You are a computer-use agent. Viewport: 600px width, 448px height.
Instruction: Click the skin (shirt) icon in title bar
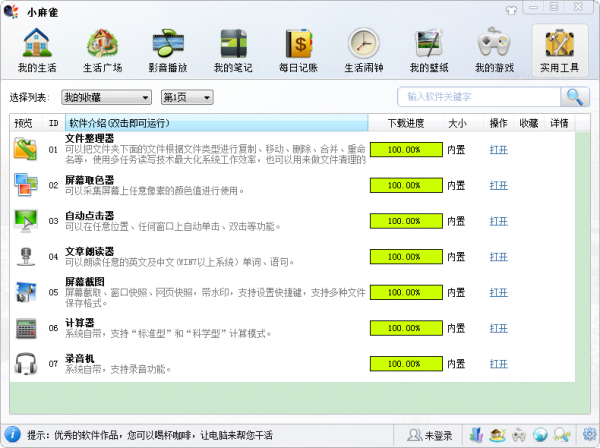pos(511,10)
